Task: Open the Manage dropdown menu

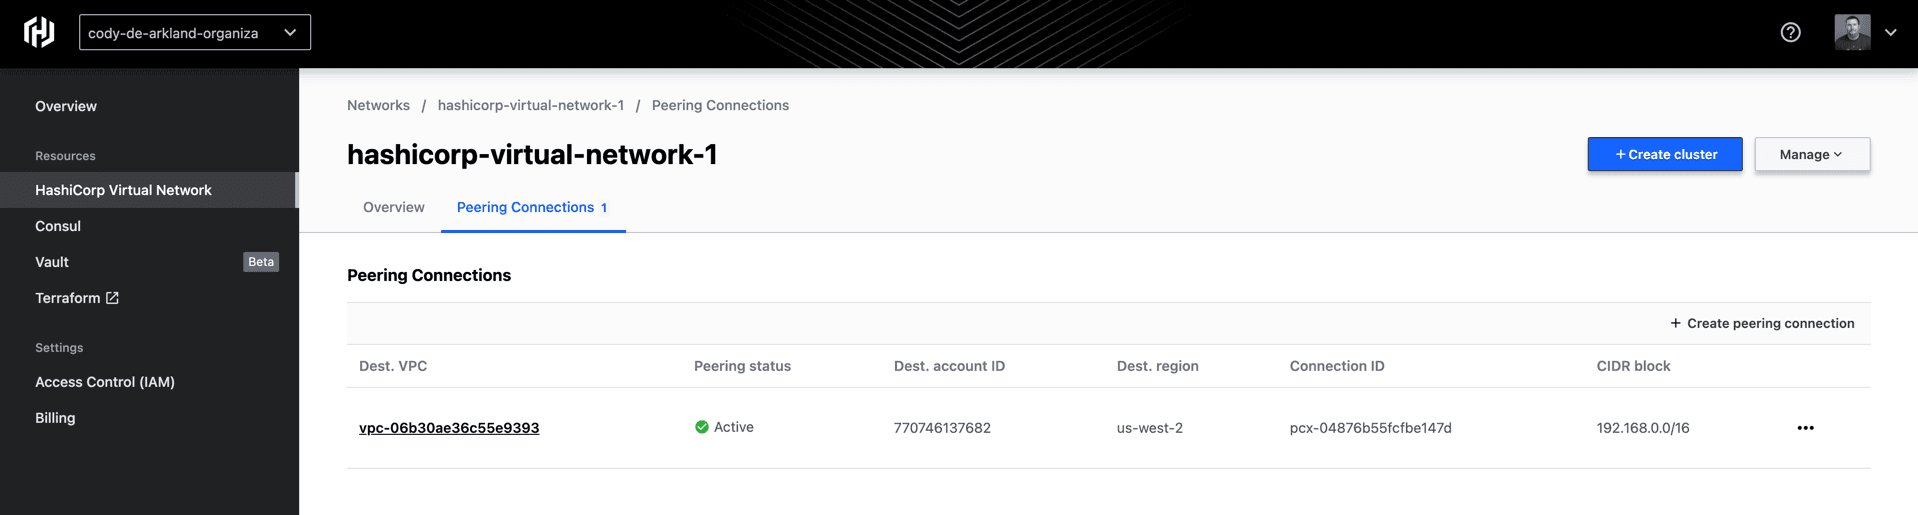Action: (1811, 154)
